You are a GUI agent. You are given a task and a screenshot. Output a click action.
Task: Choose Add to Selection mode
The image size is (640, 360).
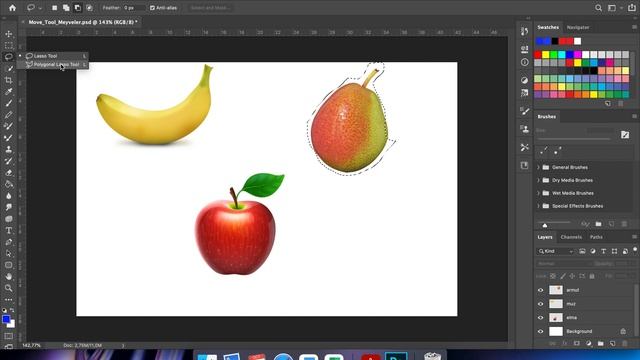pyautogui.click(x=66, y=8)
